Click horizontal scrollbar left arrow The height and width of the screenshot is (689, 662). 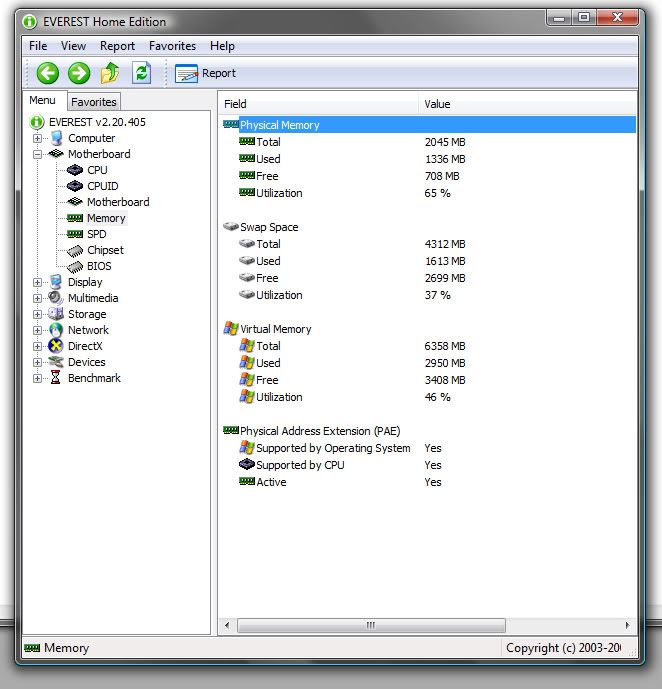(x=227, y=625)
